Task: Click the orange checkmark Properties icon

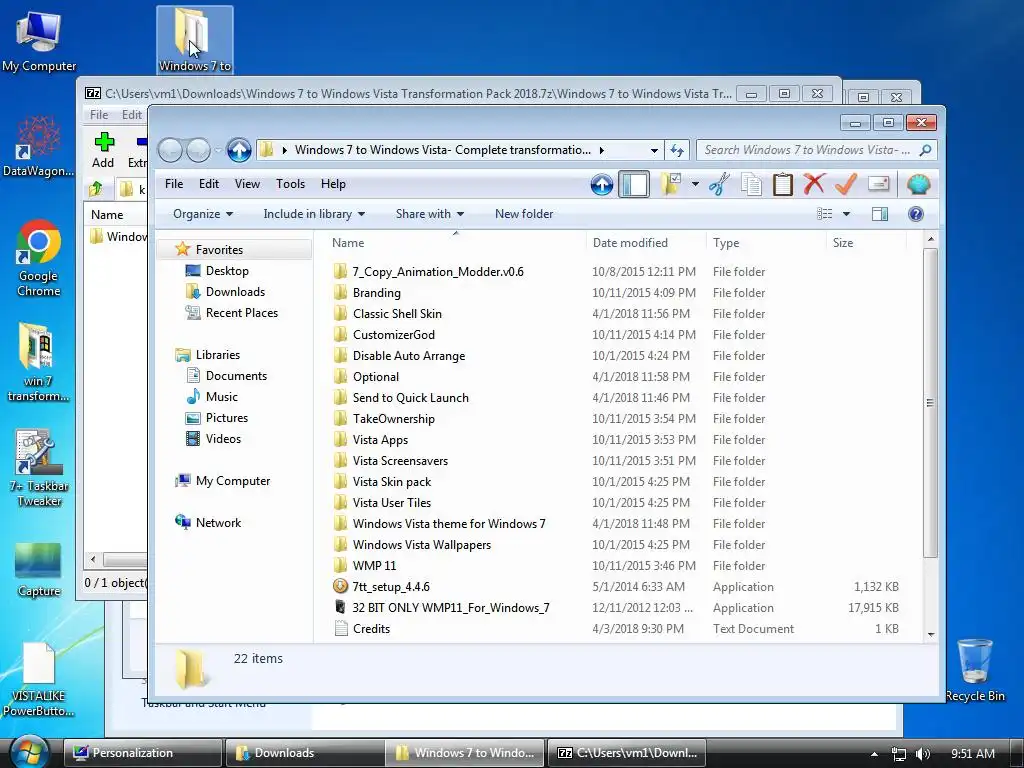Action: (846, 184)
